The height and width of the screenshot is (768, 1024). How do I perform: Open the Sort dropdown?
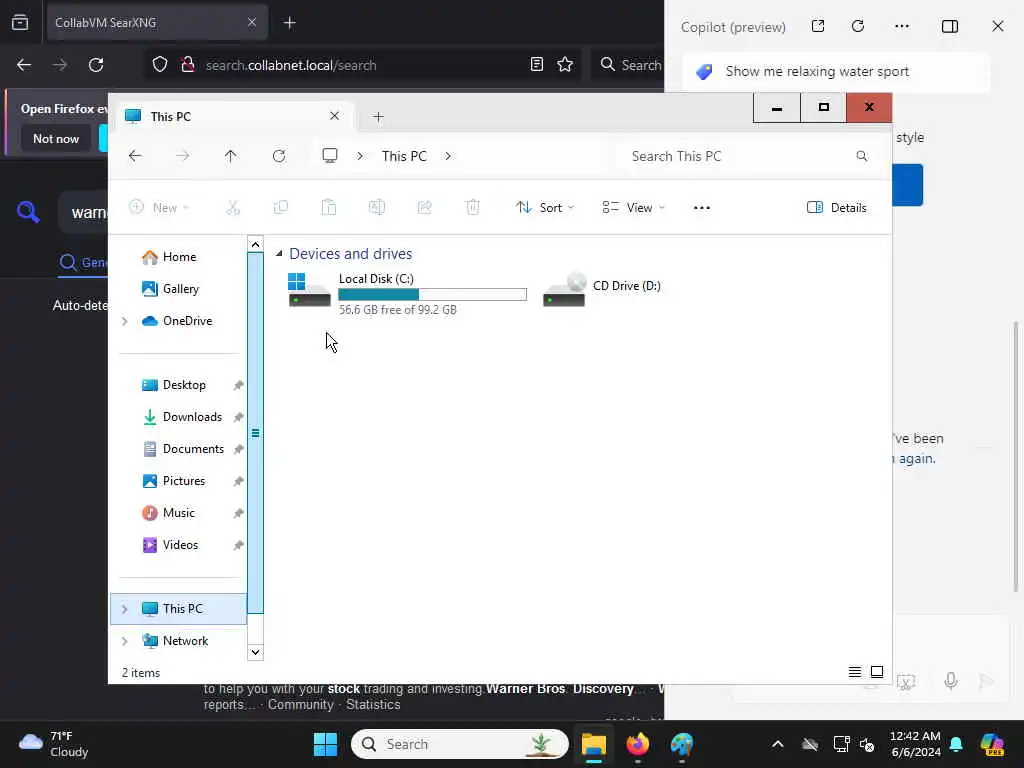click(545, 208)
